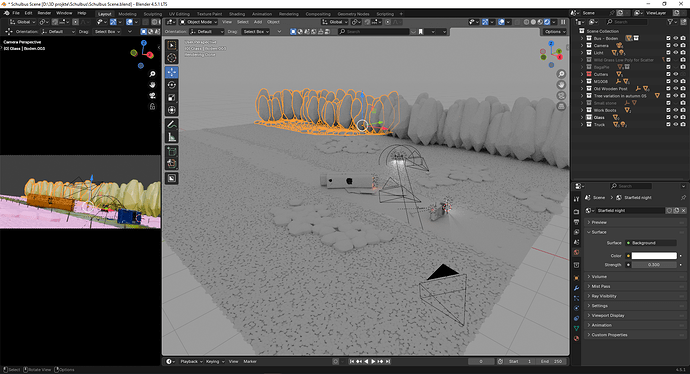690x374 pixels.
Task: Uncheck the Glass collection exclude checkbox
Action: click(668, 117)
